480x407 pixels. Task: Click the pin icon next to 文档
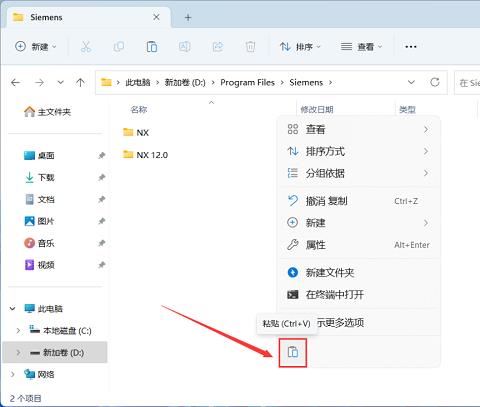[102, 200]
